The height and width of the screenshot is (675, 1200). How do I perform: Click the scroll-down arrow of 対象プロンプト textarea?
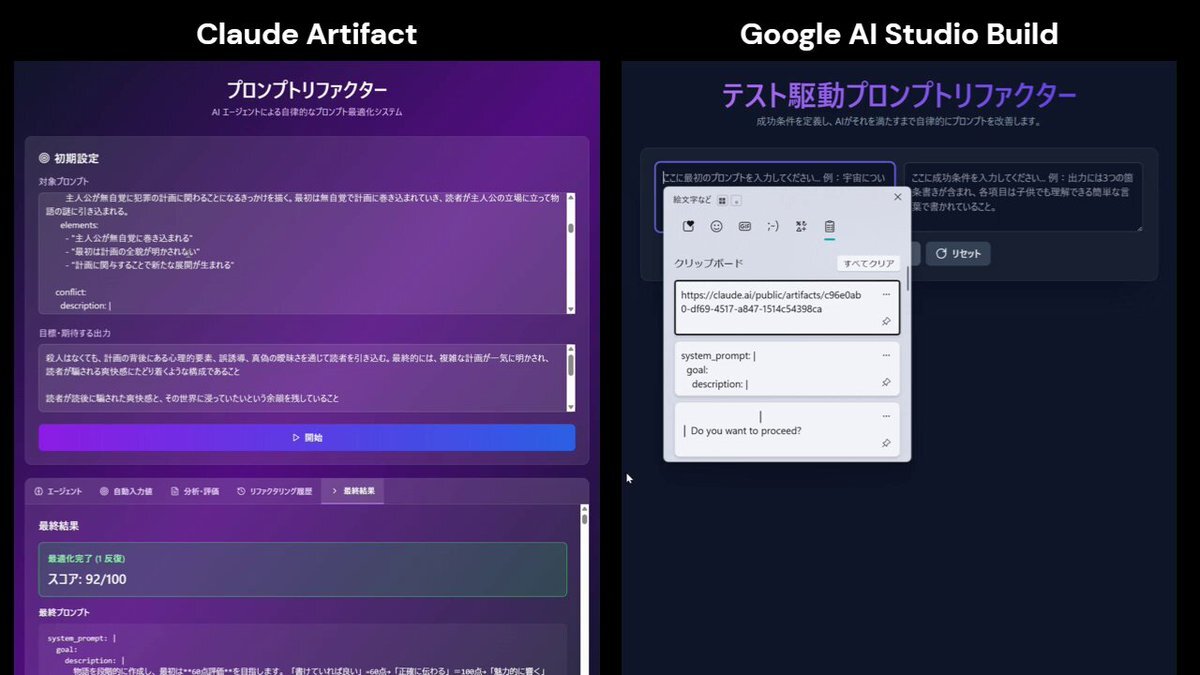pos(571,308)
